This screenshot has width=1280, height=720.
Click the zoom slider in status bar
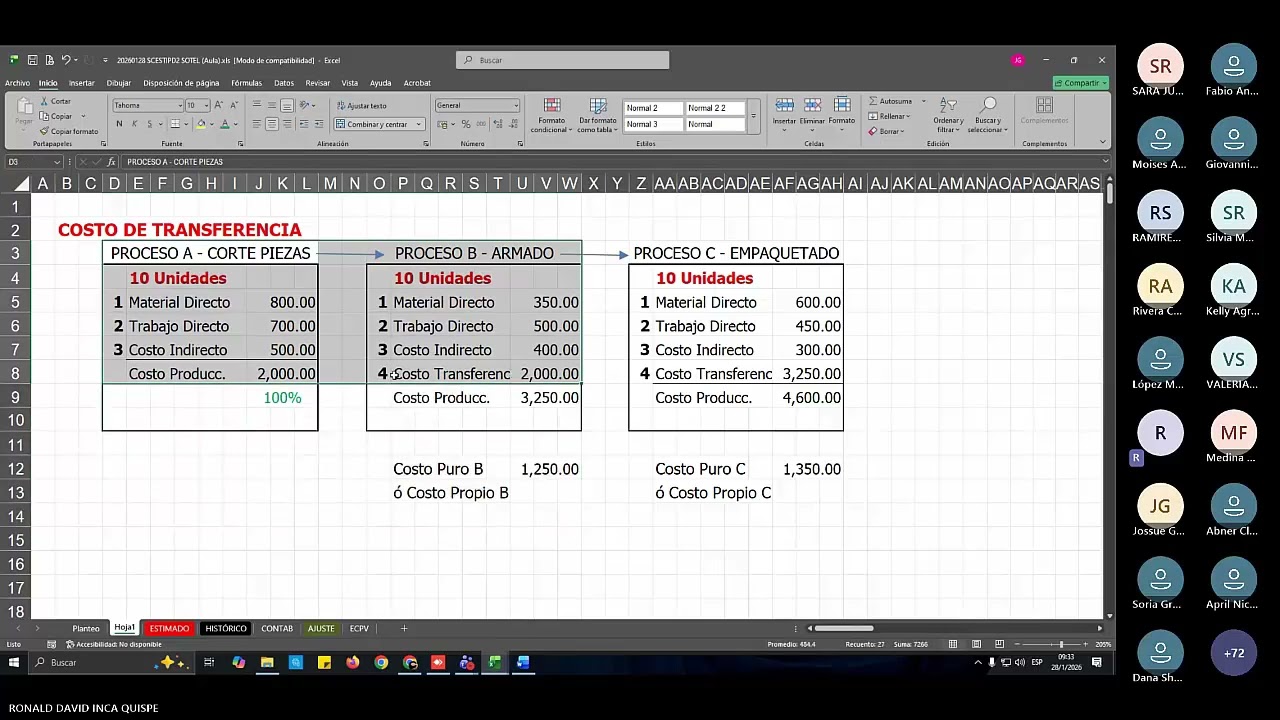[x=1062, y=644]
